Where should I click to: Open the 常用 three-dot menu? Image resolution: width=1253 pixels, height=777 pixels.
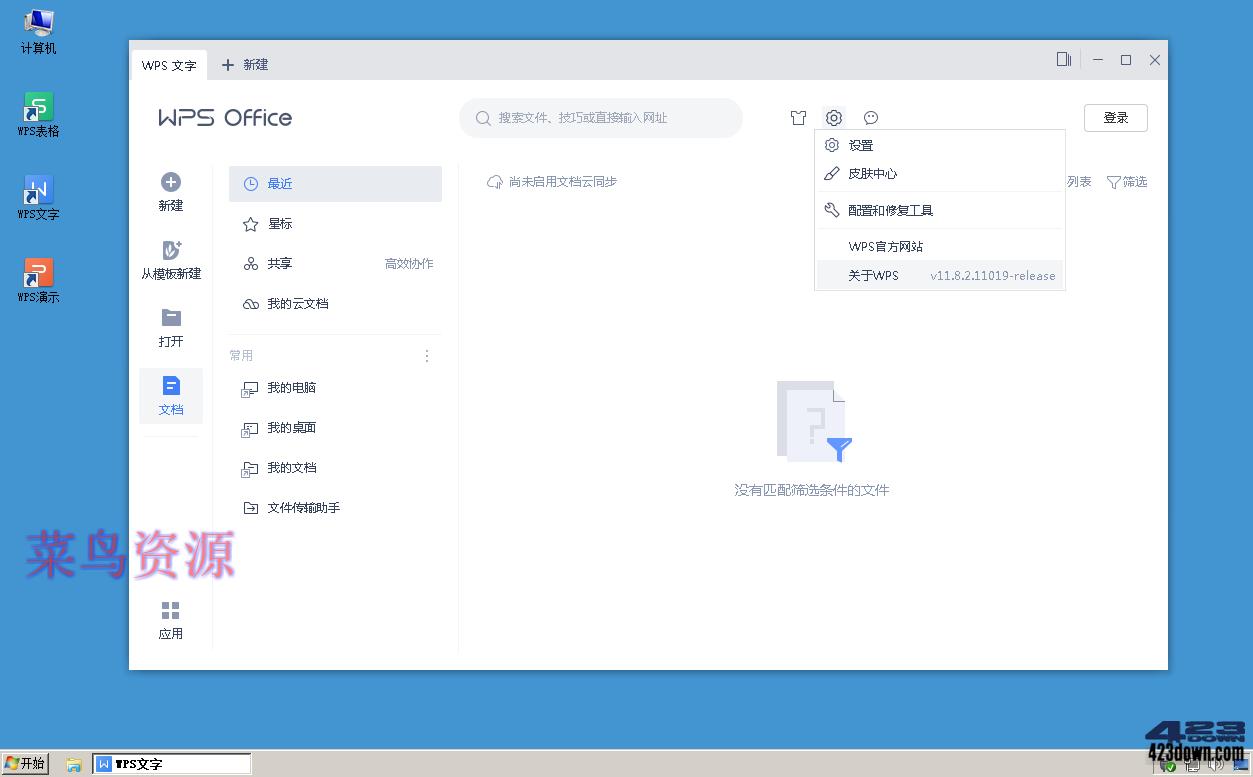(426, 355)
